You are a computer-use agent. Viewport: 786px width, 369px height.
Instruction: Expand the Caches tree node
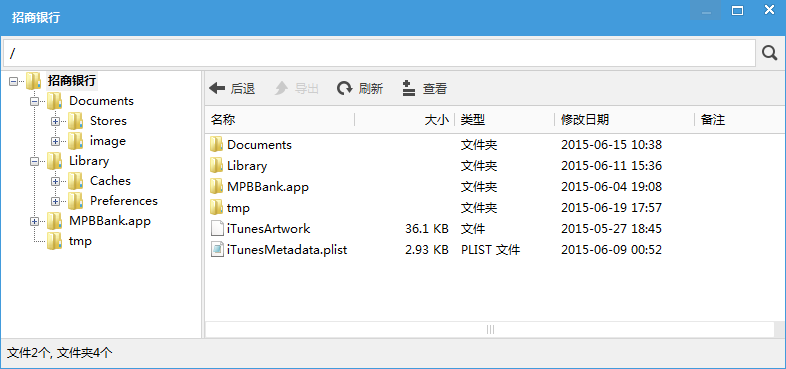click(55, 181)
